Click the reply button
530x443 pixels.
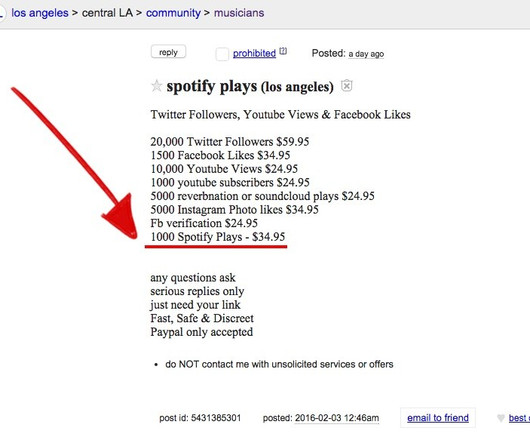(168, 52)
